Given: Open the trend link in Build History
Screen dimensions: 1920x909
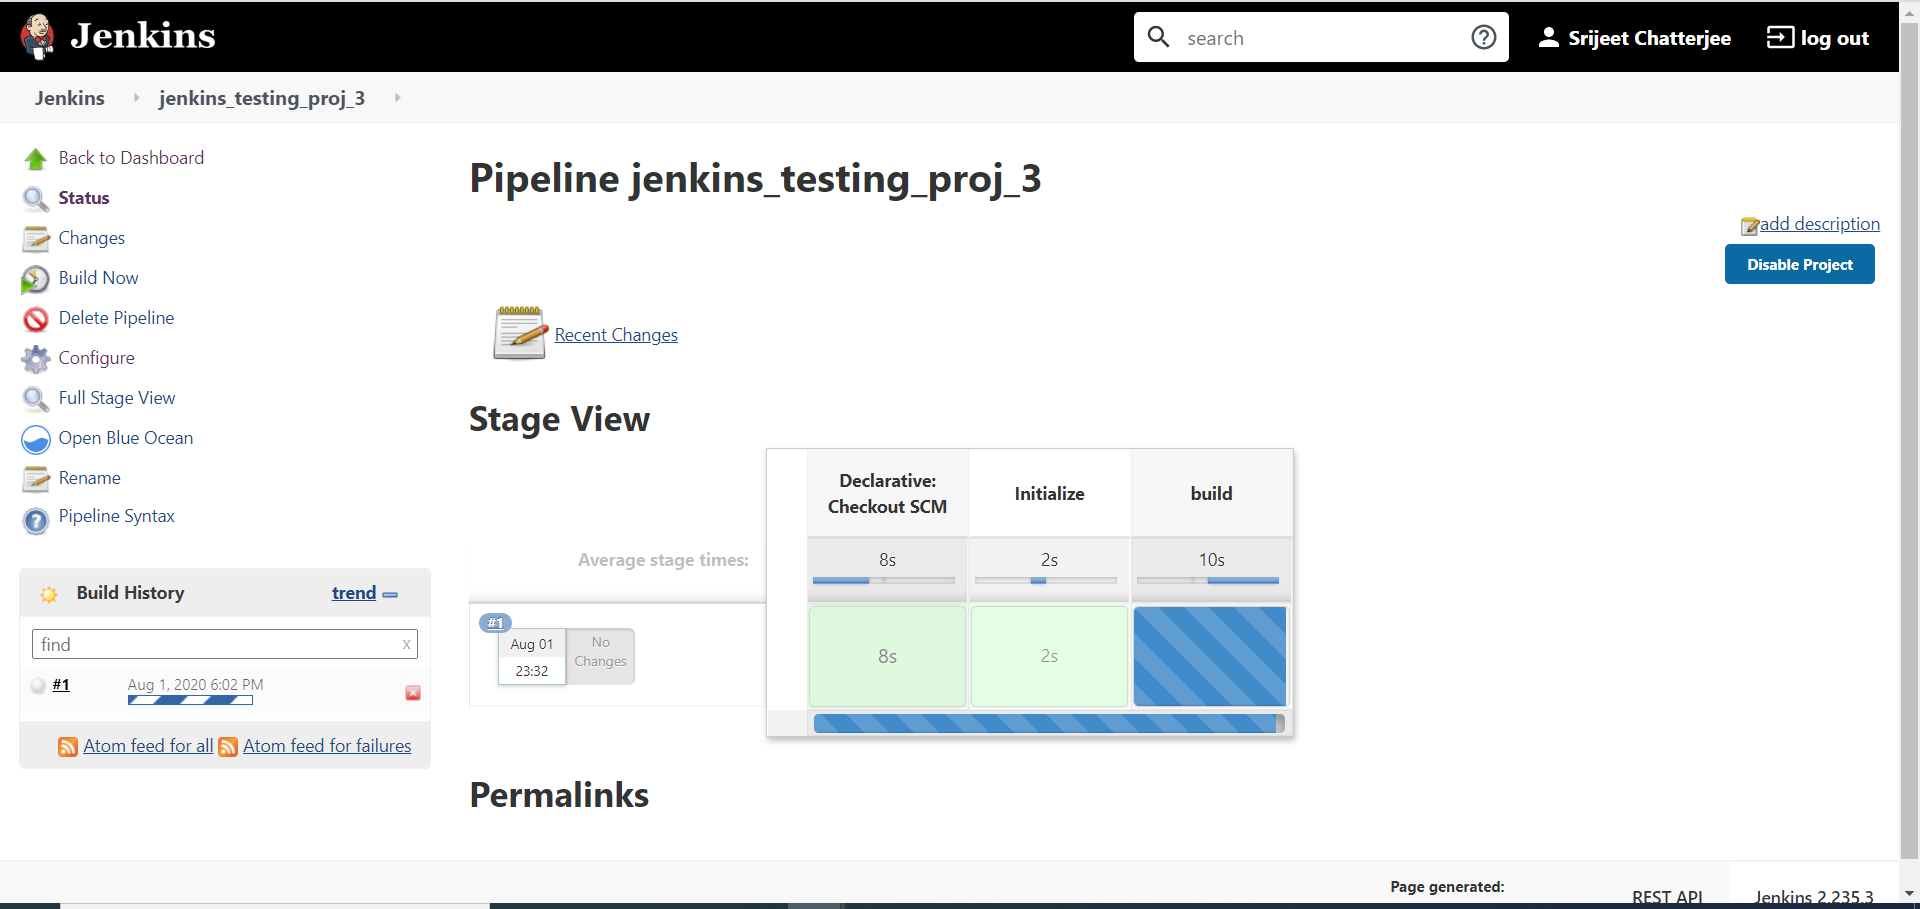Looking at the screenshot, I should pyautogui.click(x=353, y=593).
